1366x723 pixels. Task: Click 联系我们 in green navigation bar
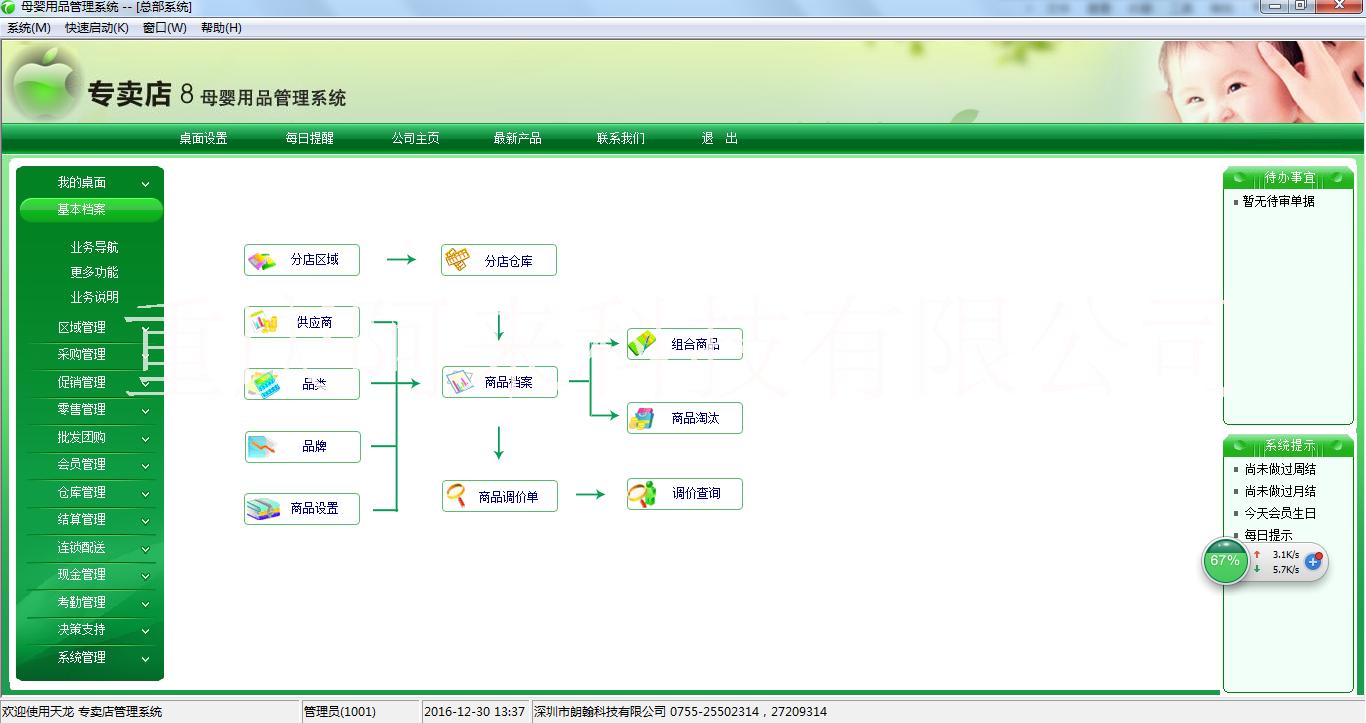click(x=621, y=138)
